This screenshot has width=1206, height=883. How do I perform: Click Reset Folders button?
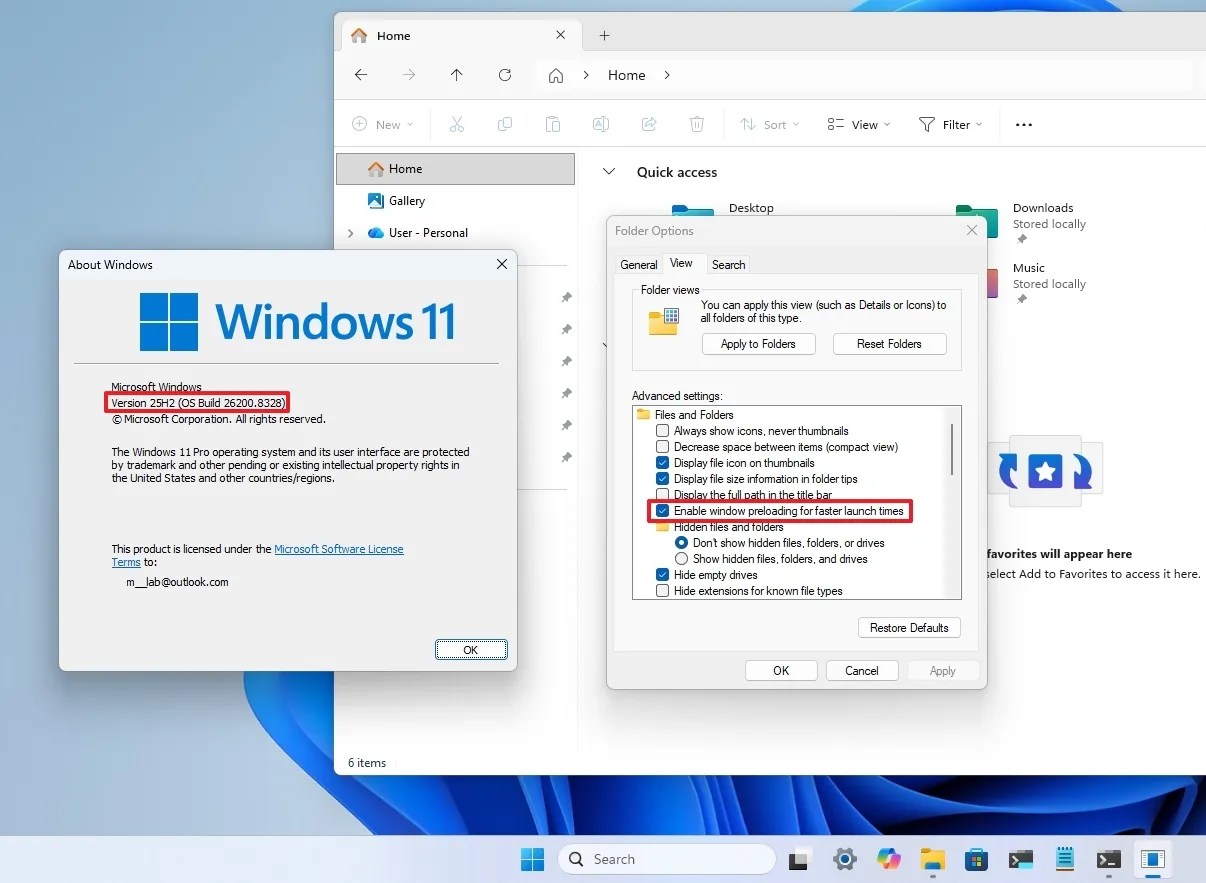coord(889,344)
